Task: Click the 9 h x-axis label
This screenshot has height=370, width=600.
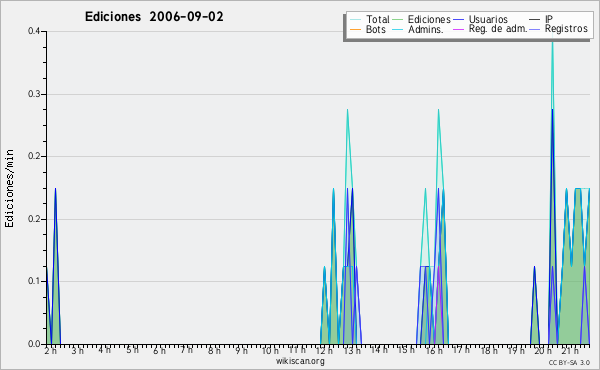Action: (x=241, y=351)
